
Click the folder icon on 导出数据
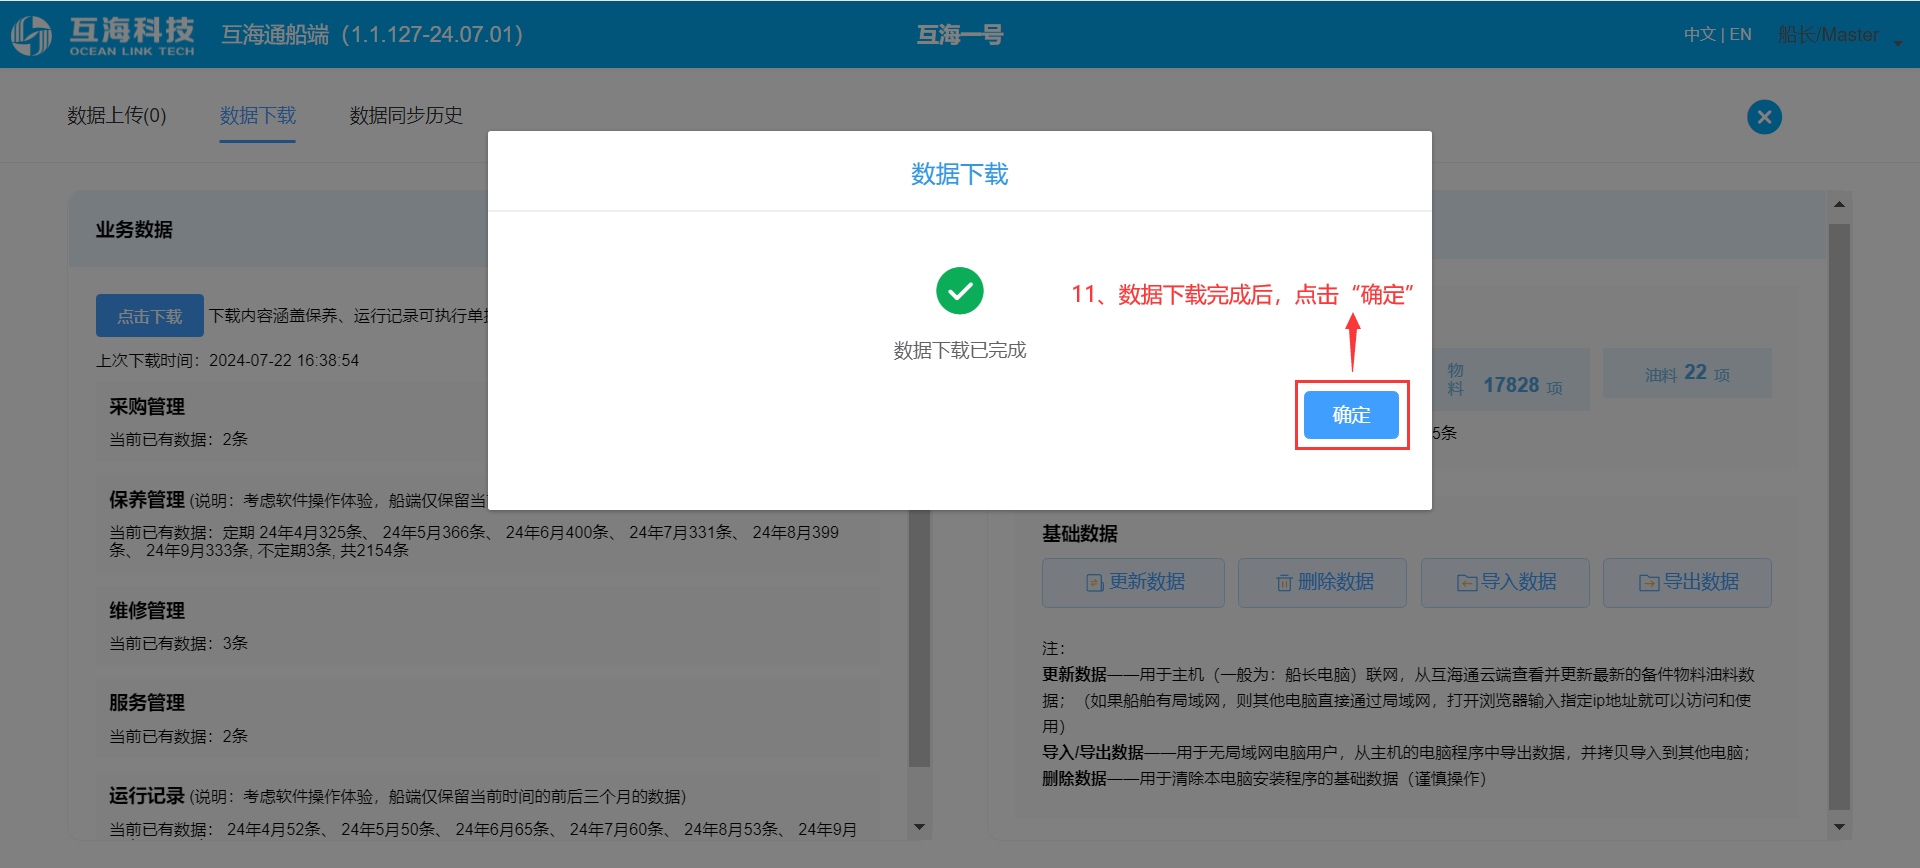(1649, 583)
